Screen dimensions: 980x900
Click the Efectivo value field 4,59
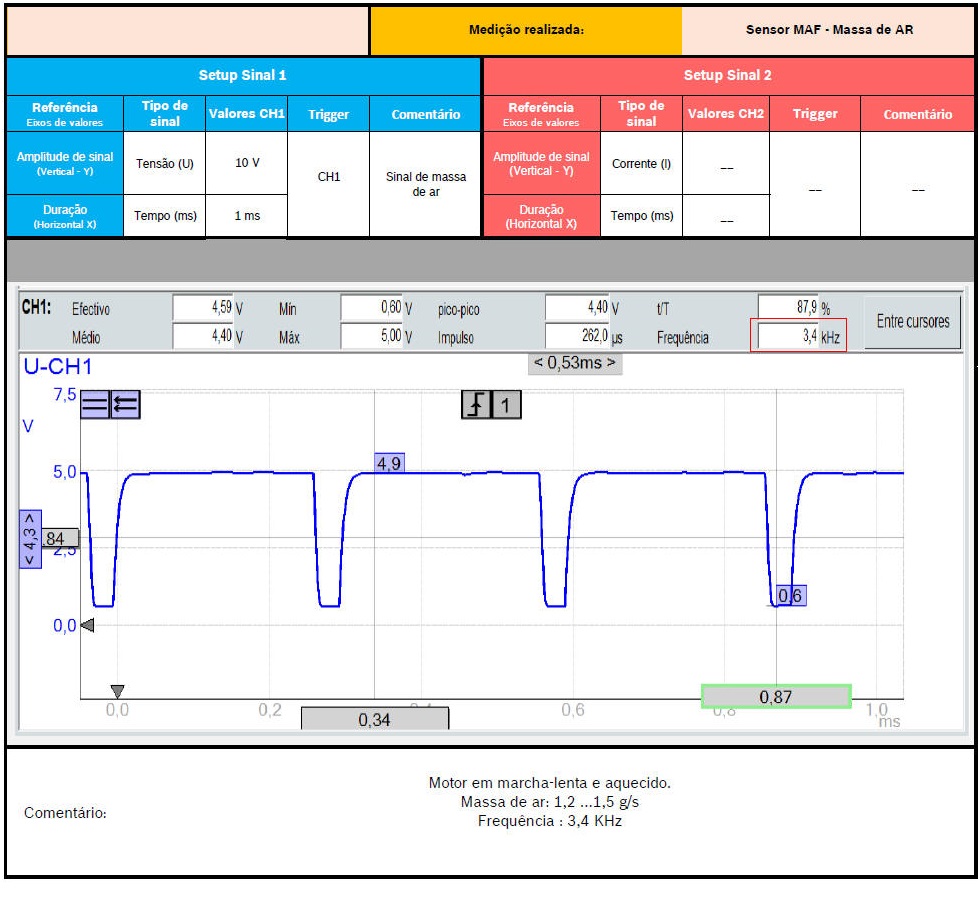click(x=203, y=309)
